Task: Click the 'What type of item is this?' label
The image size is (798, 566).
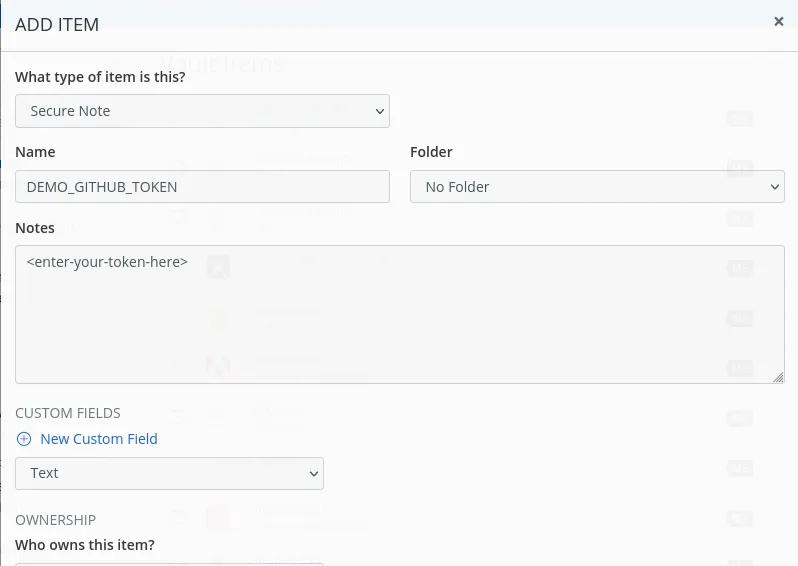Action: point(100,77)
